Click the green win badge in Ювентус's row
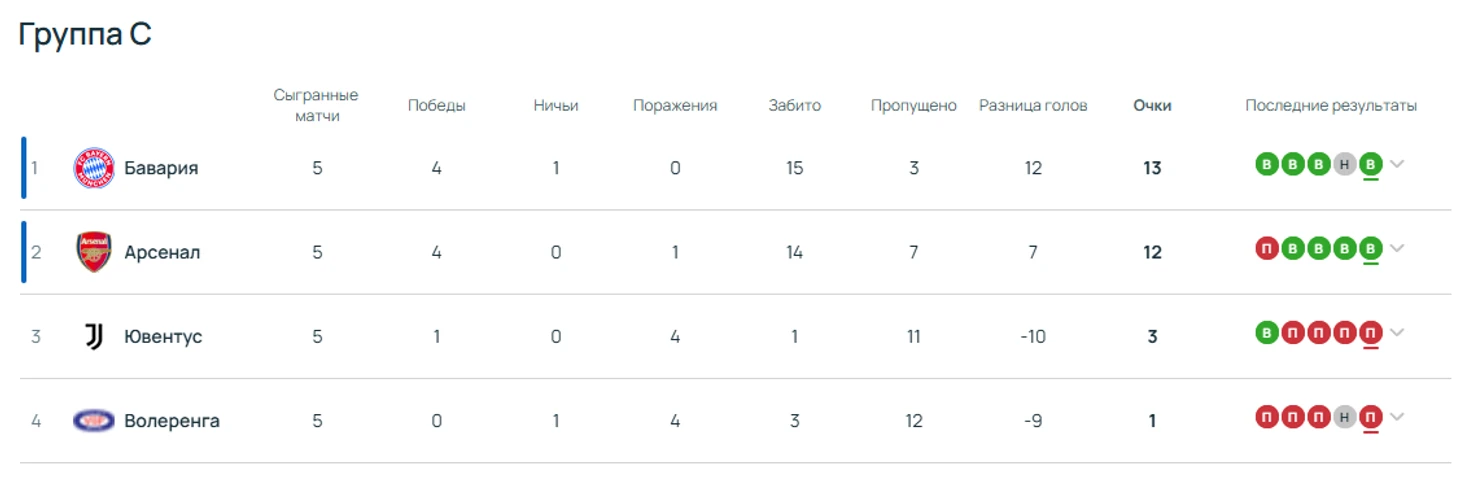This screenshot has height=482, width=1460. pos(1267,332)
